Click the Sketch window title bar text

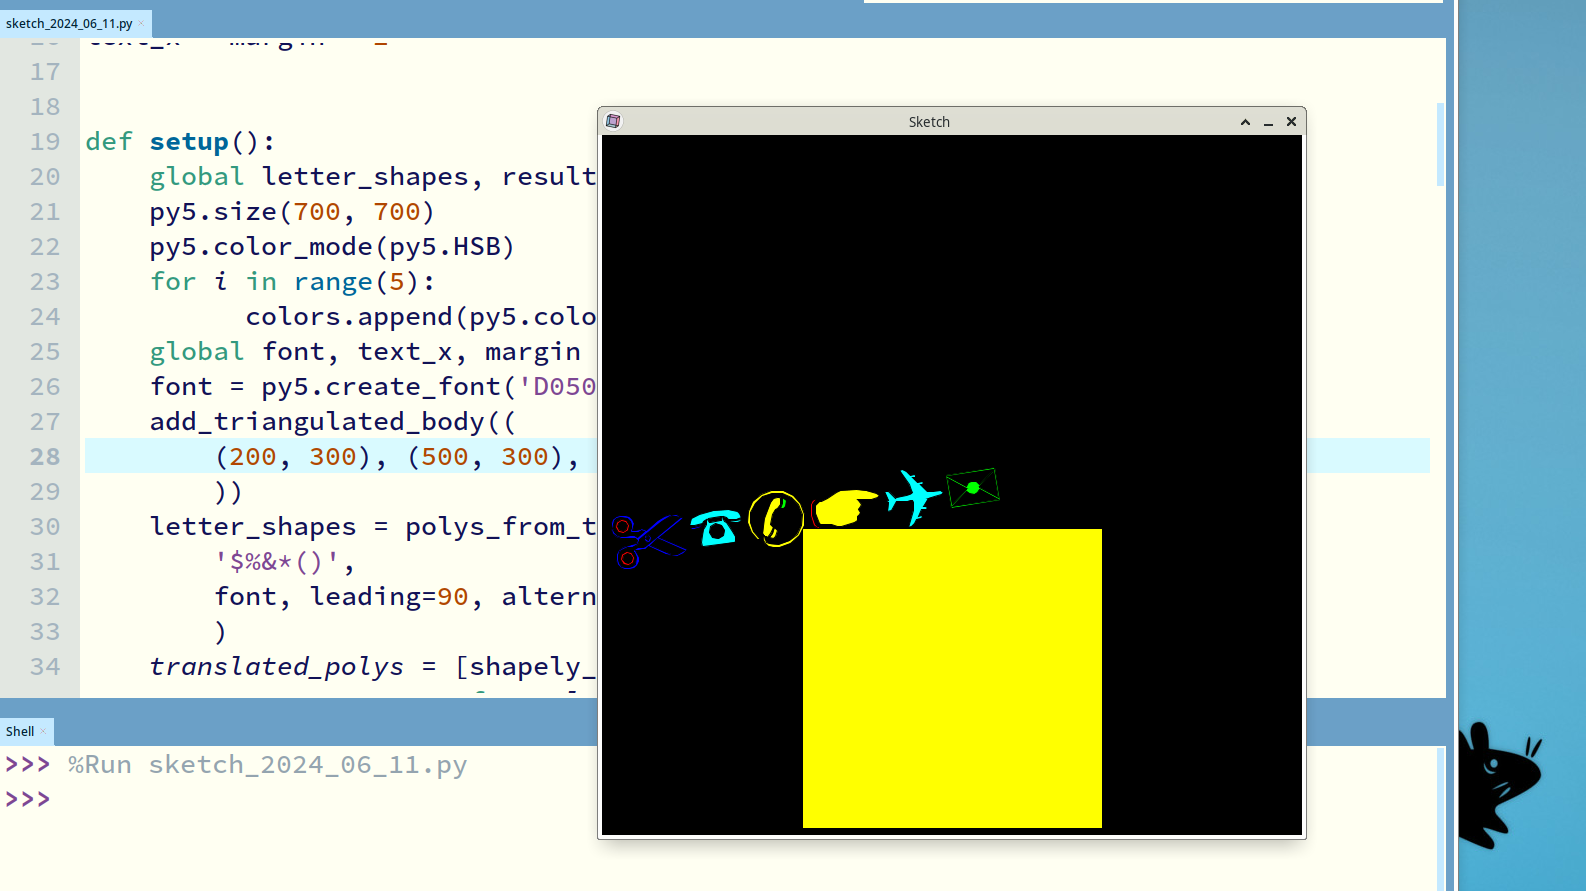929,122
